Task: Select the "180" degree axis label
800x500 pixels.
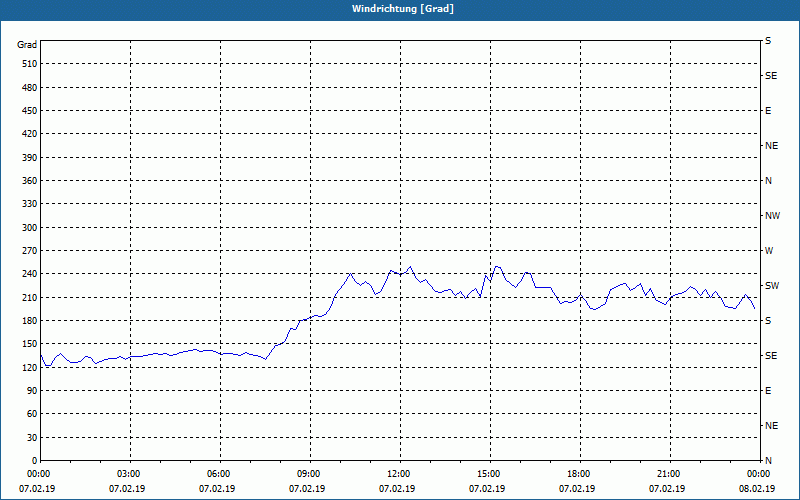Action: click(x=30, y=321)
